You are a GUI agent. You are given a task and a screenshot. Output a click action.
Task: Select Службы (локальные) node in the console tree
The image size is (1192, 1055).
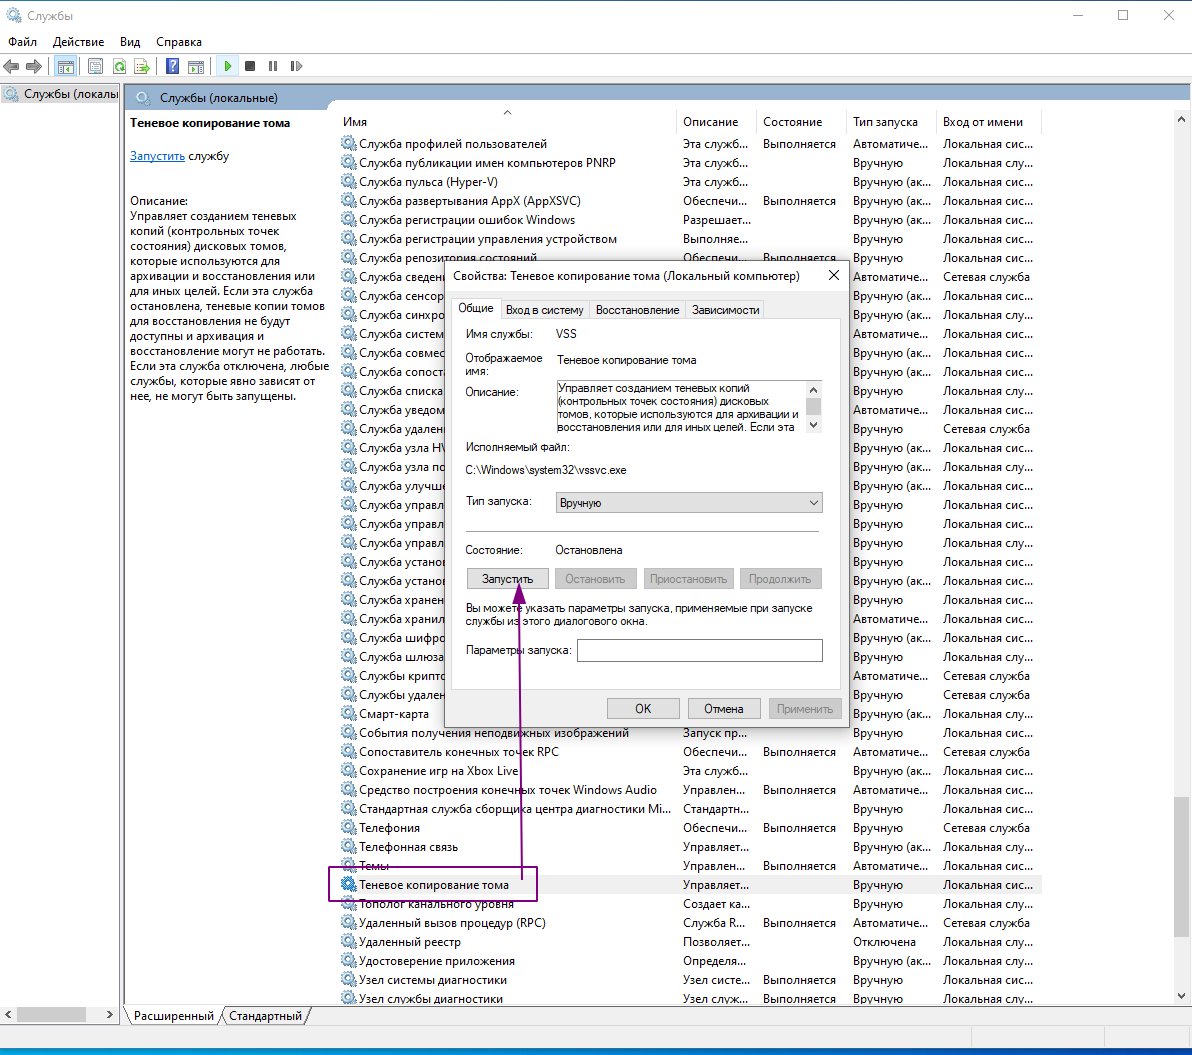pos(62,94)
